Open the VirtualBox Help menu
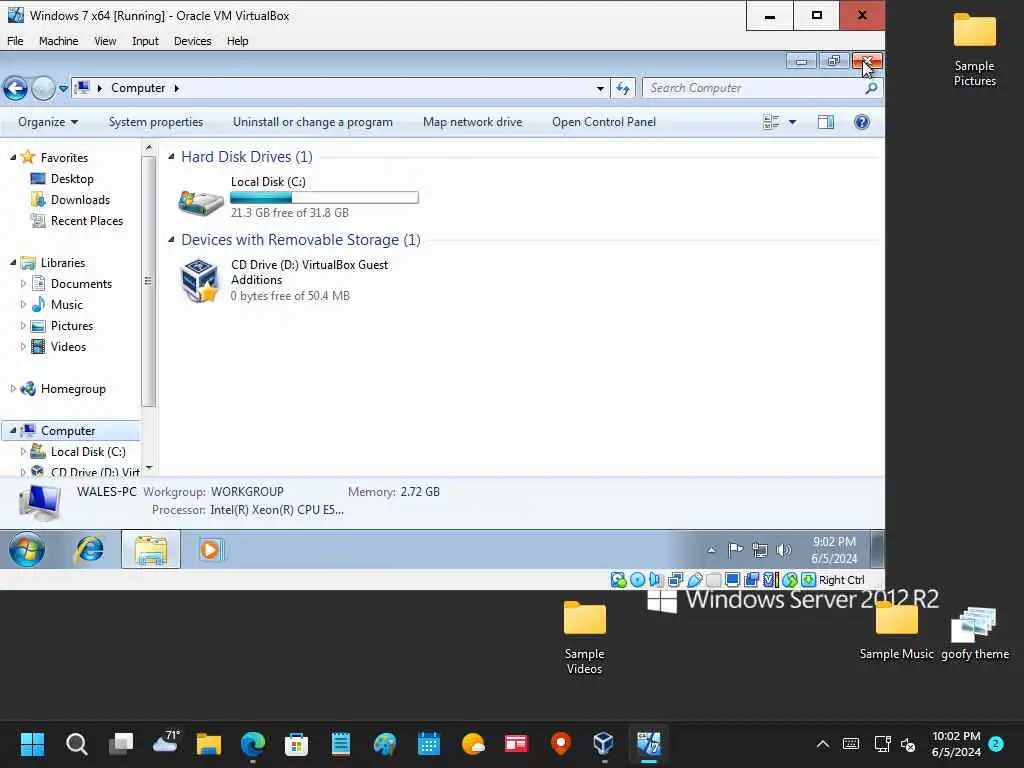Image resolution: width=1024 pixels, height=768 pixels. click(238, 41)
